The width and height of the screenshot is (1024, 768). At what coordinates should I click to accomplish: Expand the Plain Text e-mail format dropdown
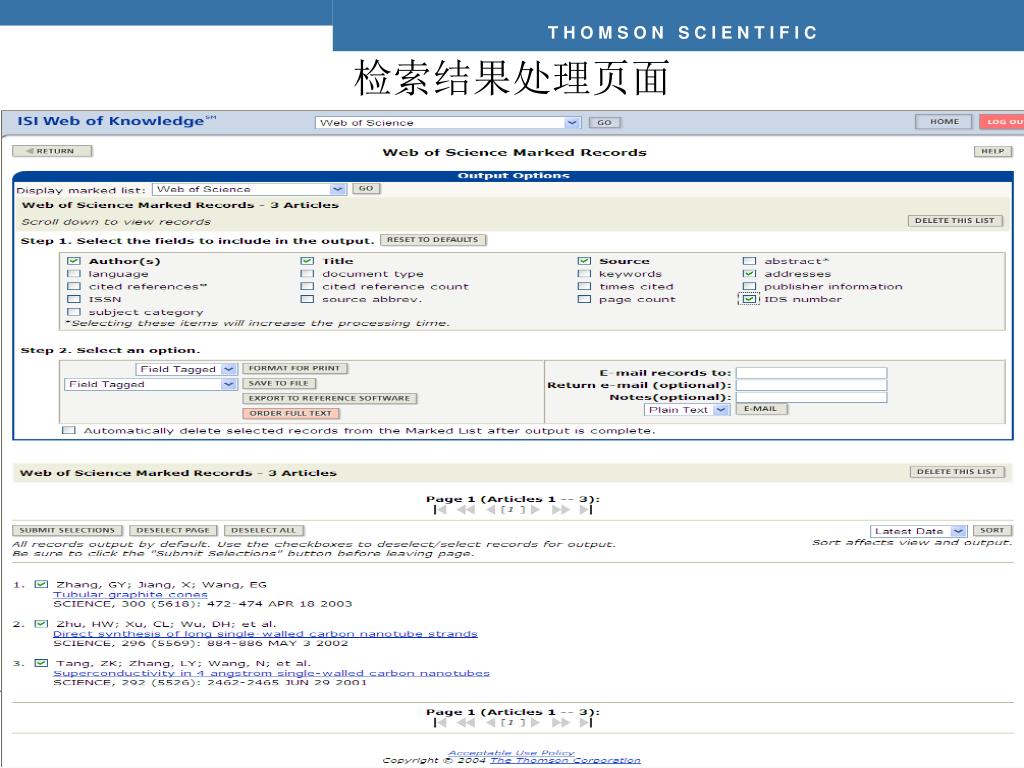[721, 410]
